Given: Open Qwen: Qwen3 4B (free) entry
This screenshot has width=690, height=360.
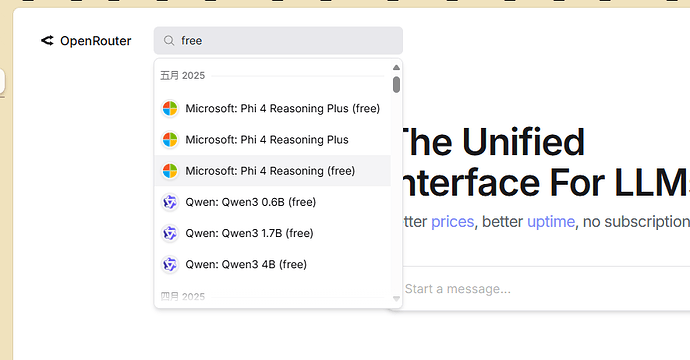Looking at the screenshot, I should (273, 264).
